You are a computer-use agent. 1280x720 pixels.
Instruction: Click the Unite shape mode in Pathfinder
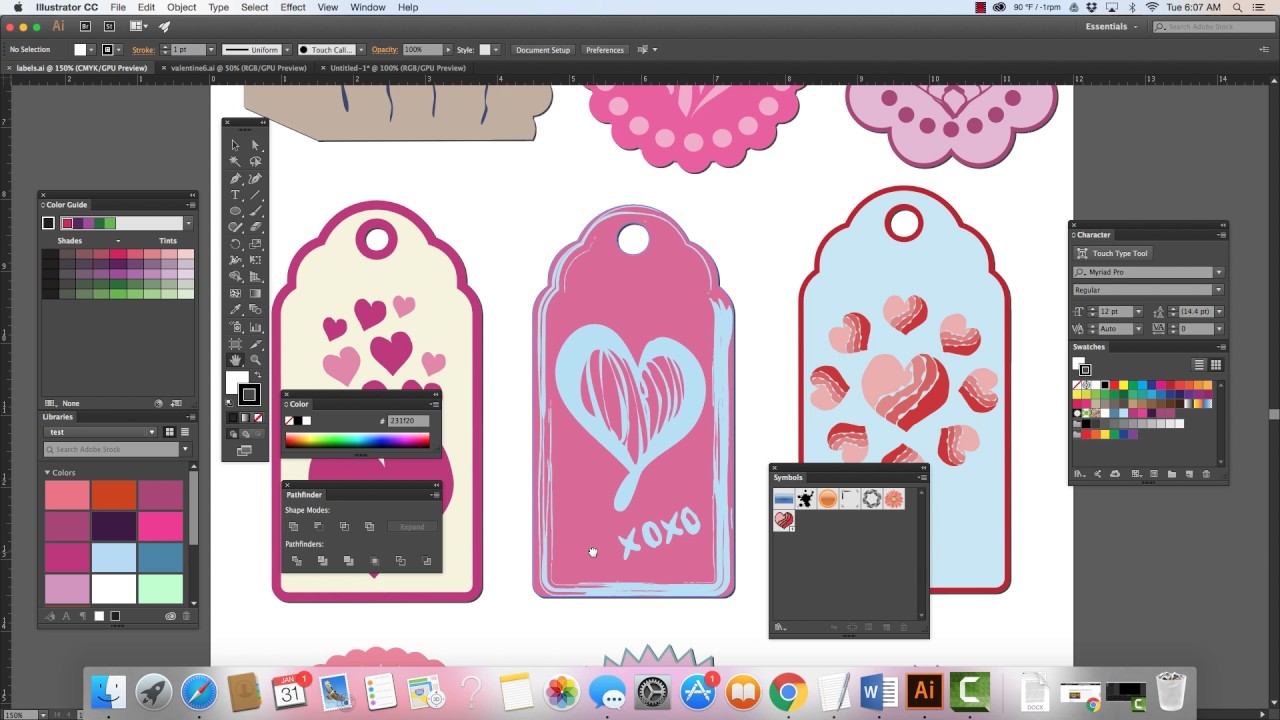[x=294, y=526]
